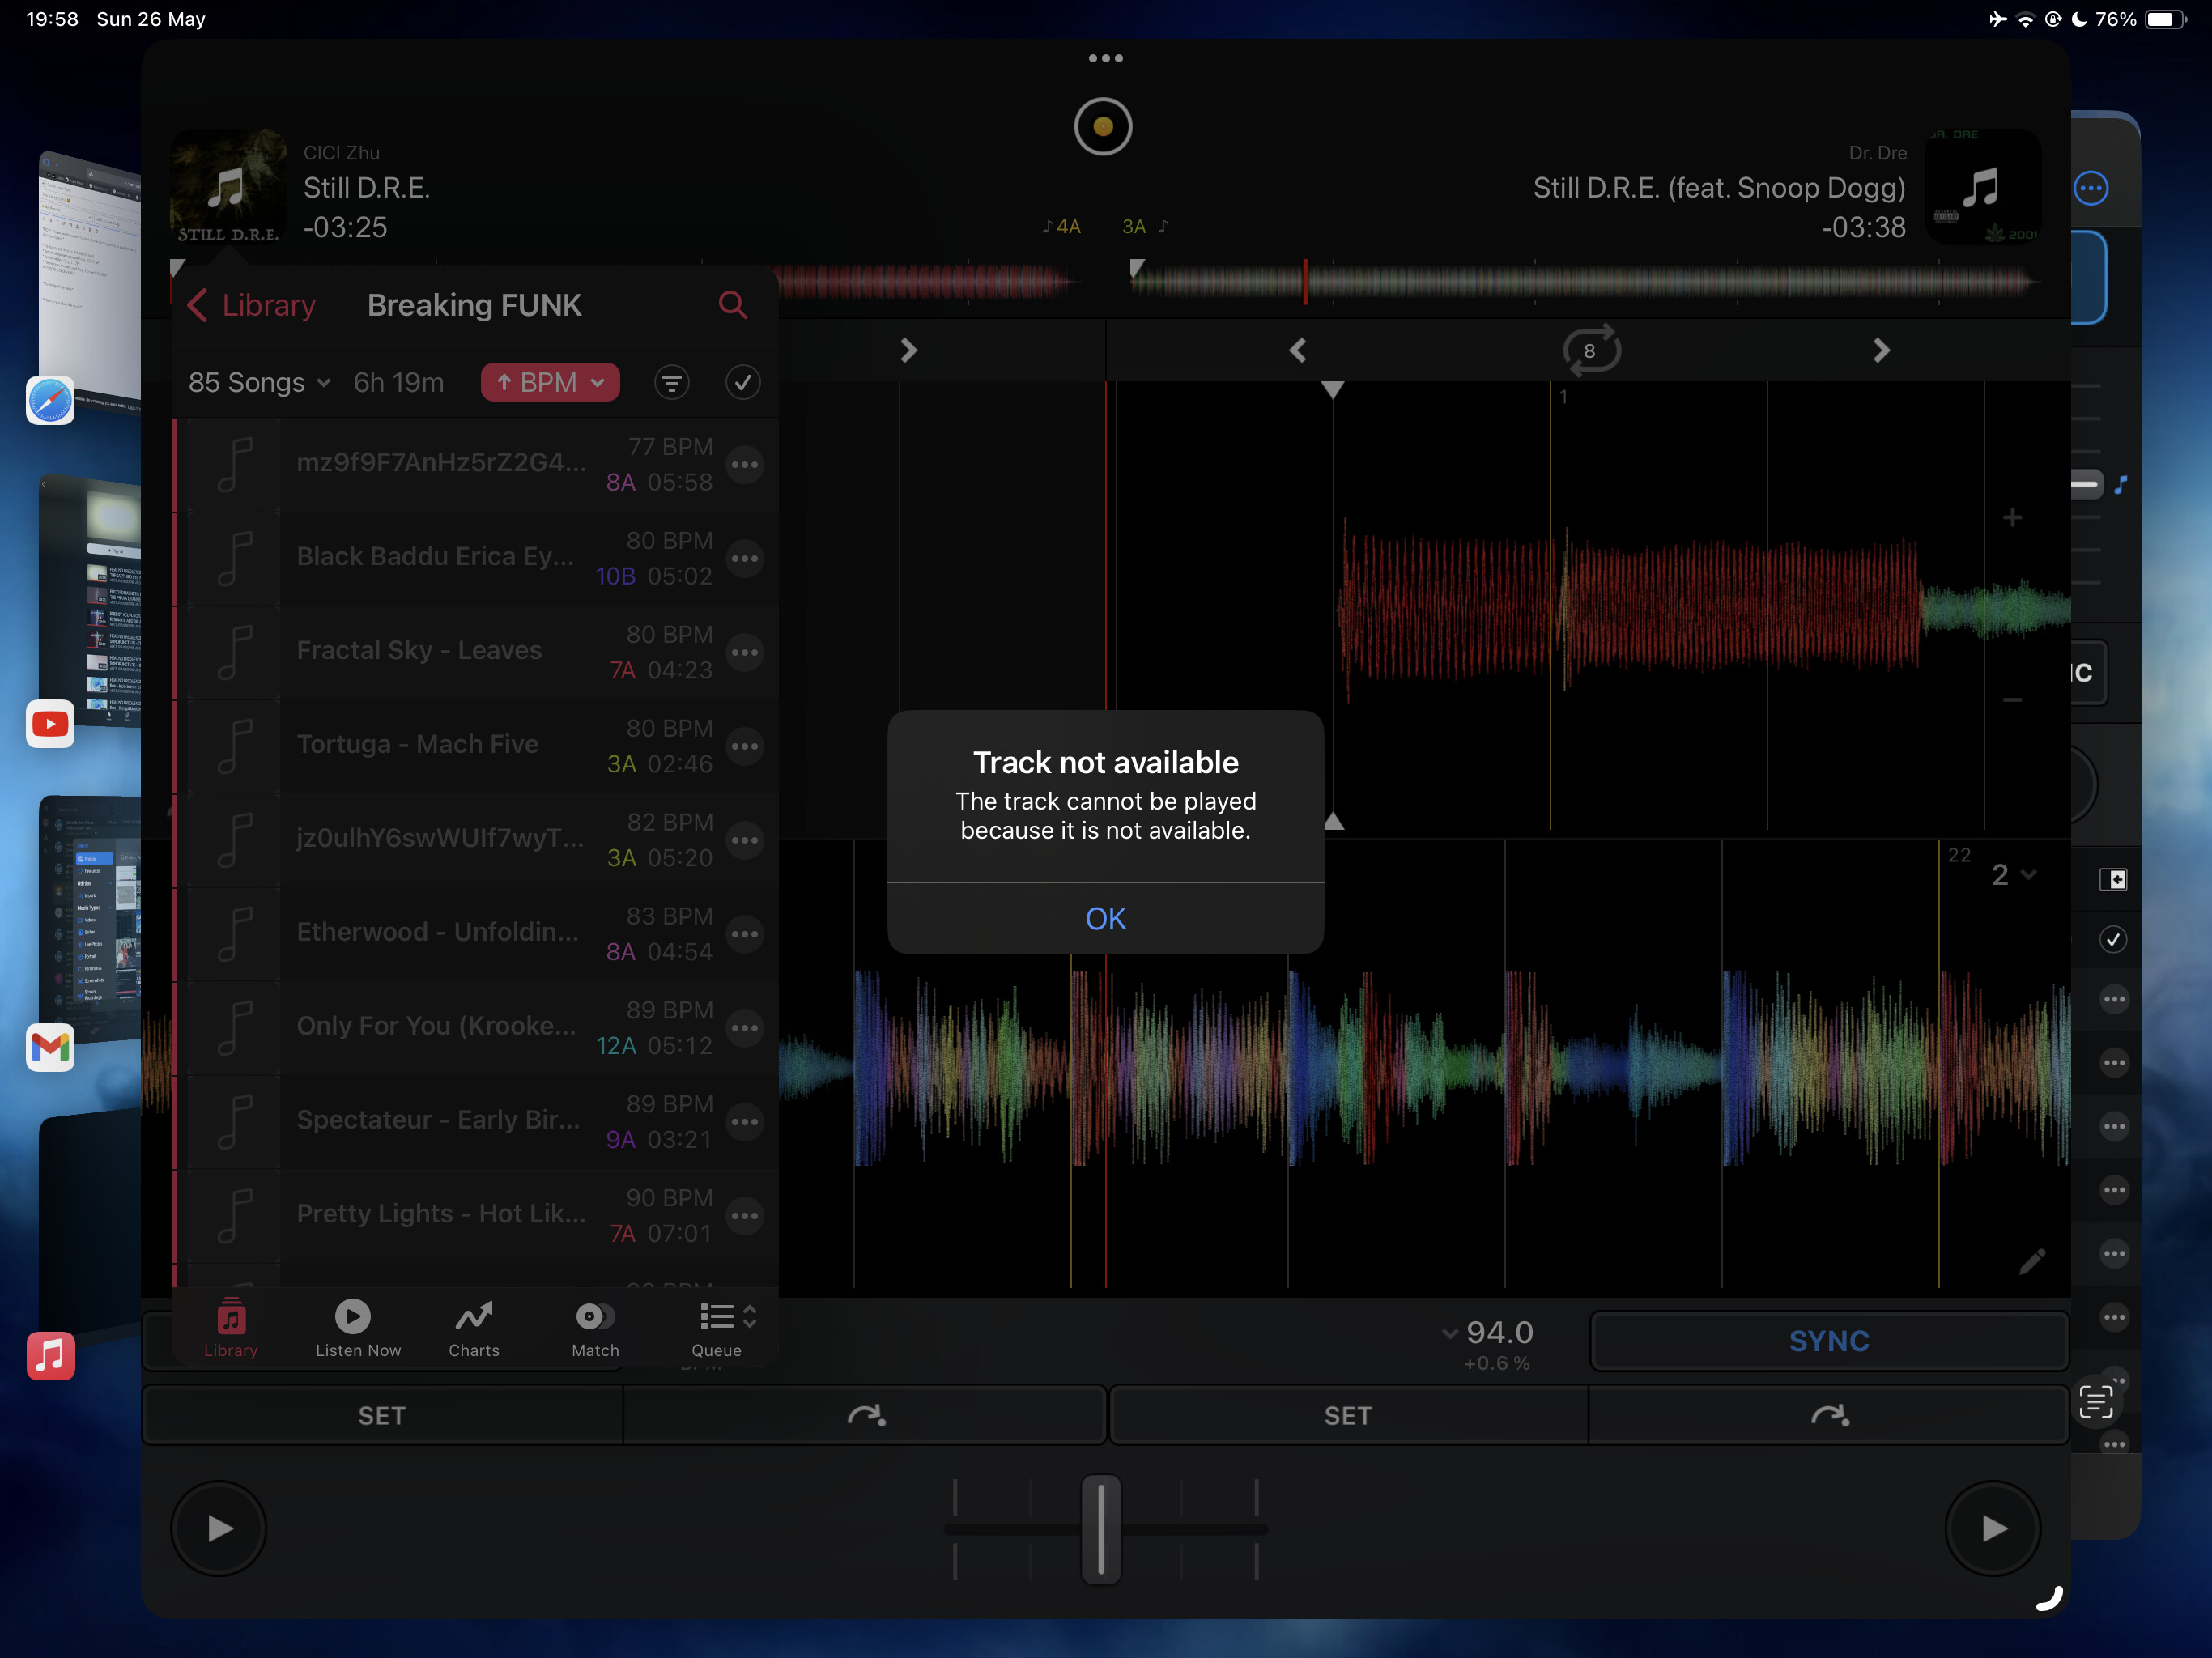Open more options for Fractal Sky - Leaves

[744, 652]
